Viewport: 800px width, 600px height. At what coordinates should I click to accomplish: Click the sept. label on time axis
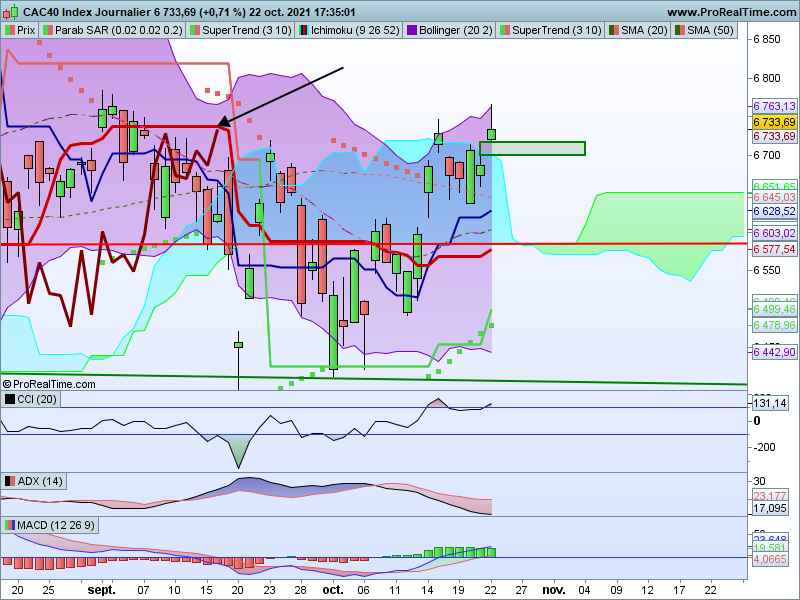(x=102, y=590)
